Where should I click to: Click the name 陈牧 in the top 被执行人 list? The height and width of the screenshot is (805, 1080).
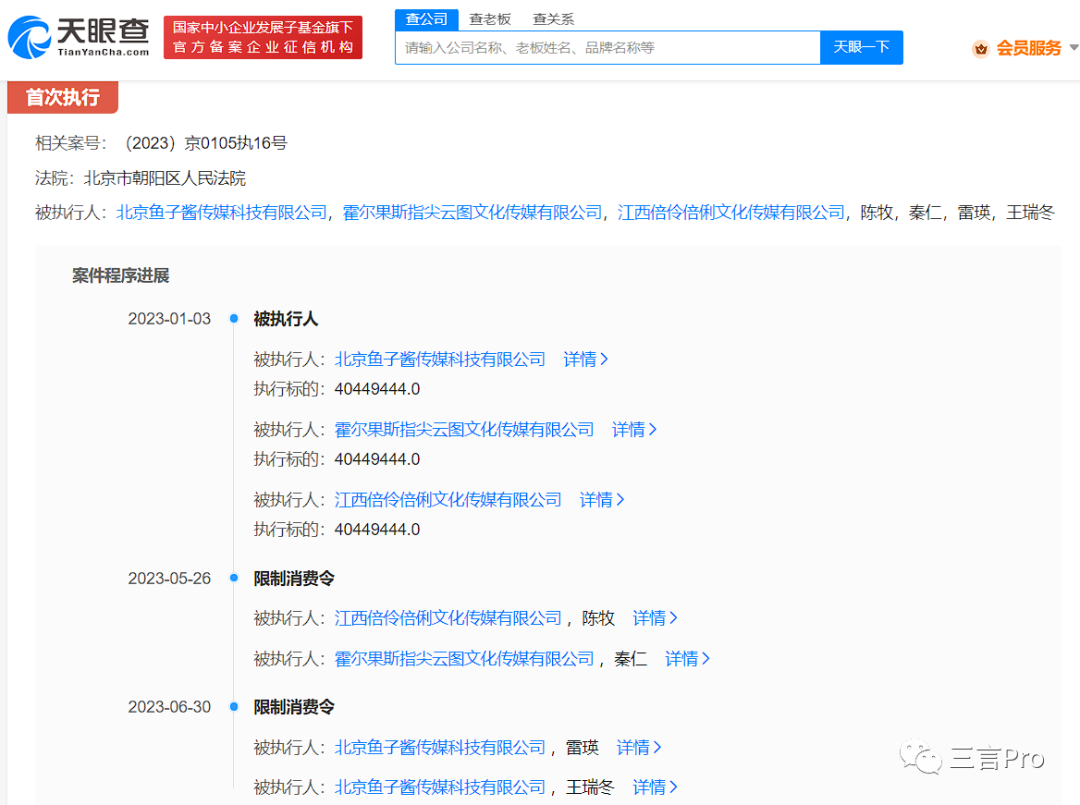click(x=876, y=213)
